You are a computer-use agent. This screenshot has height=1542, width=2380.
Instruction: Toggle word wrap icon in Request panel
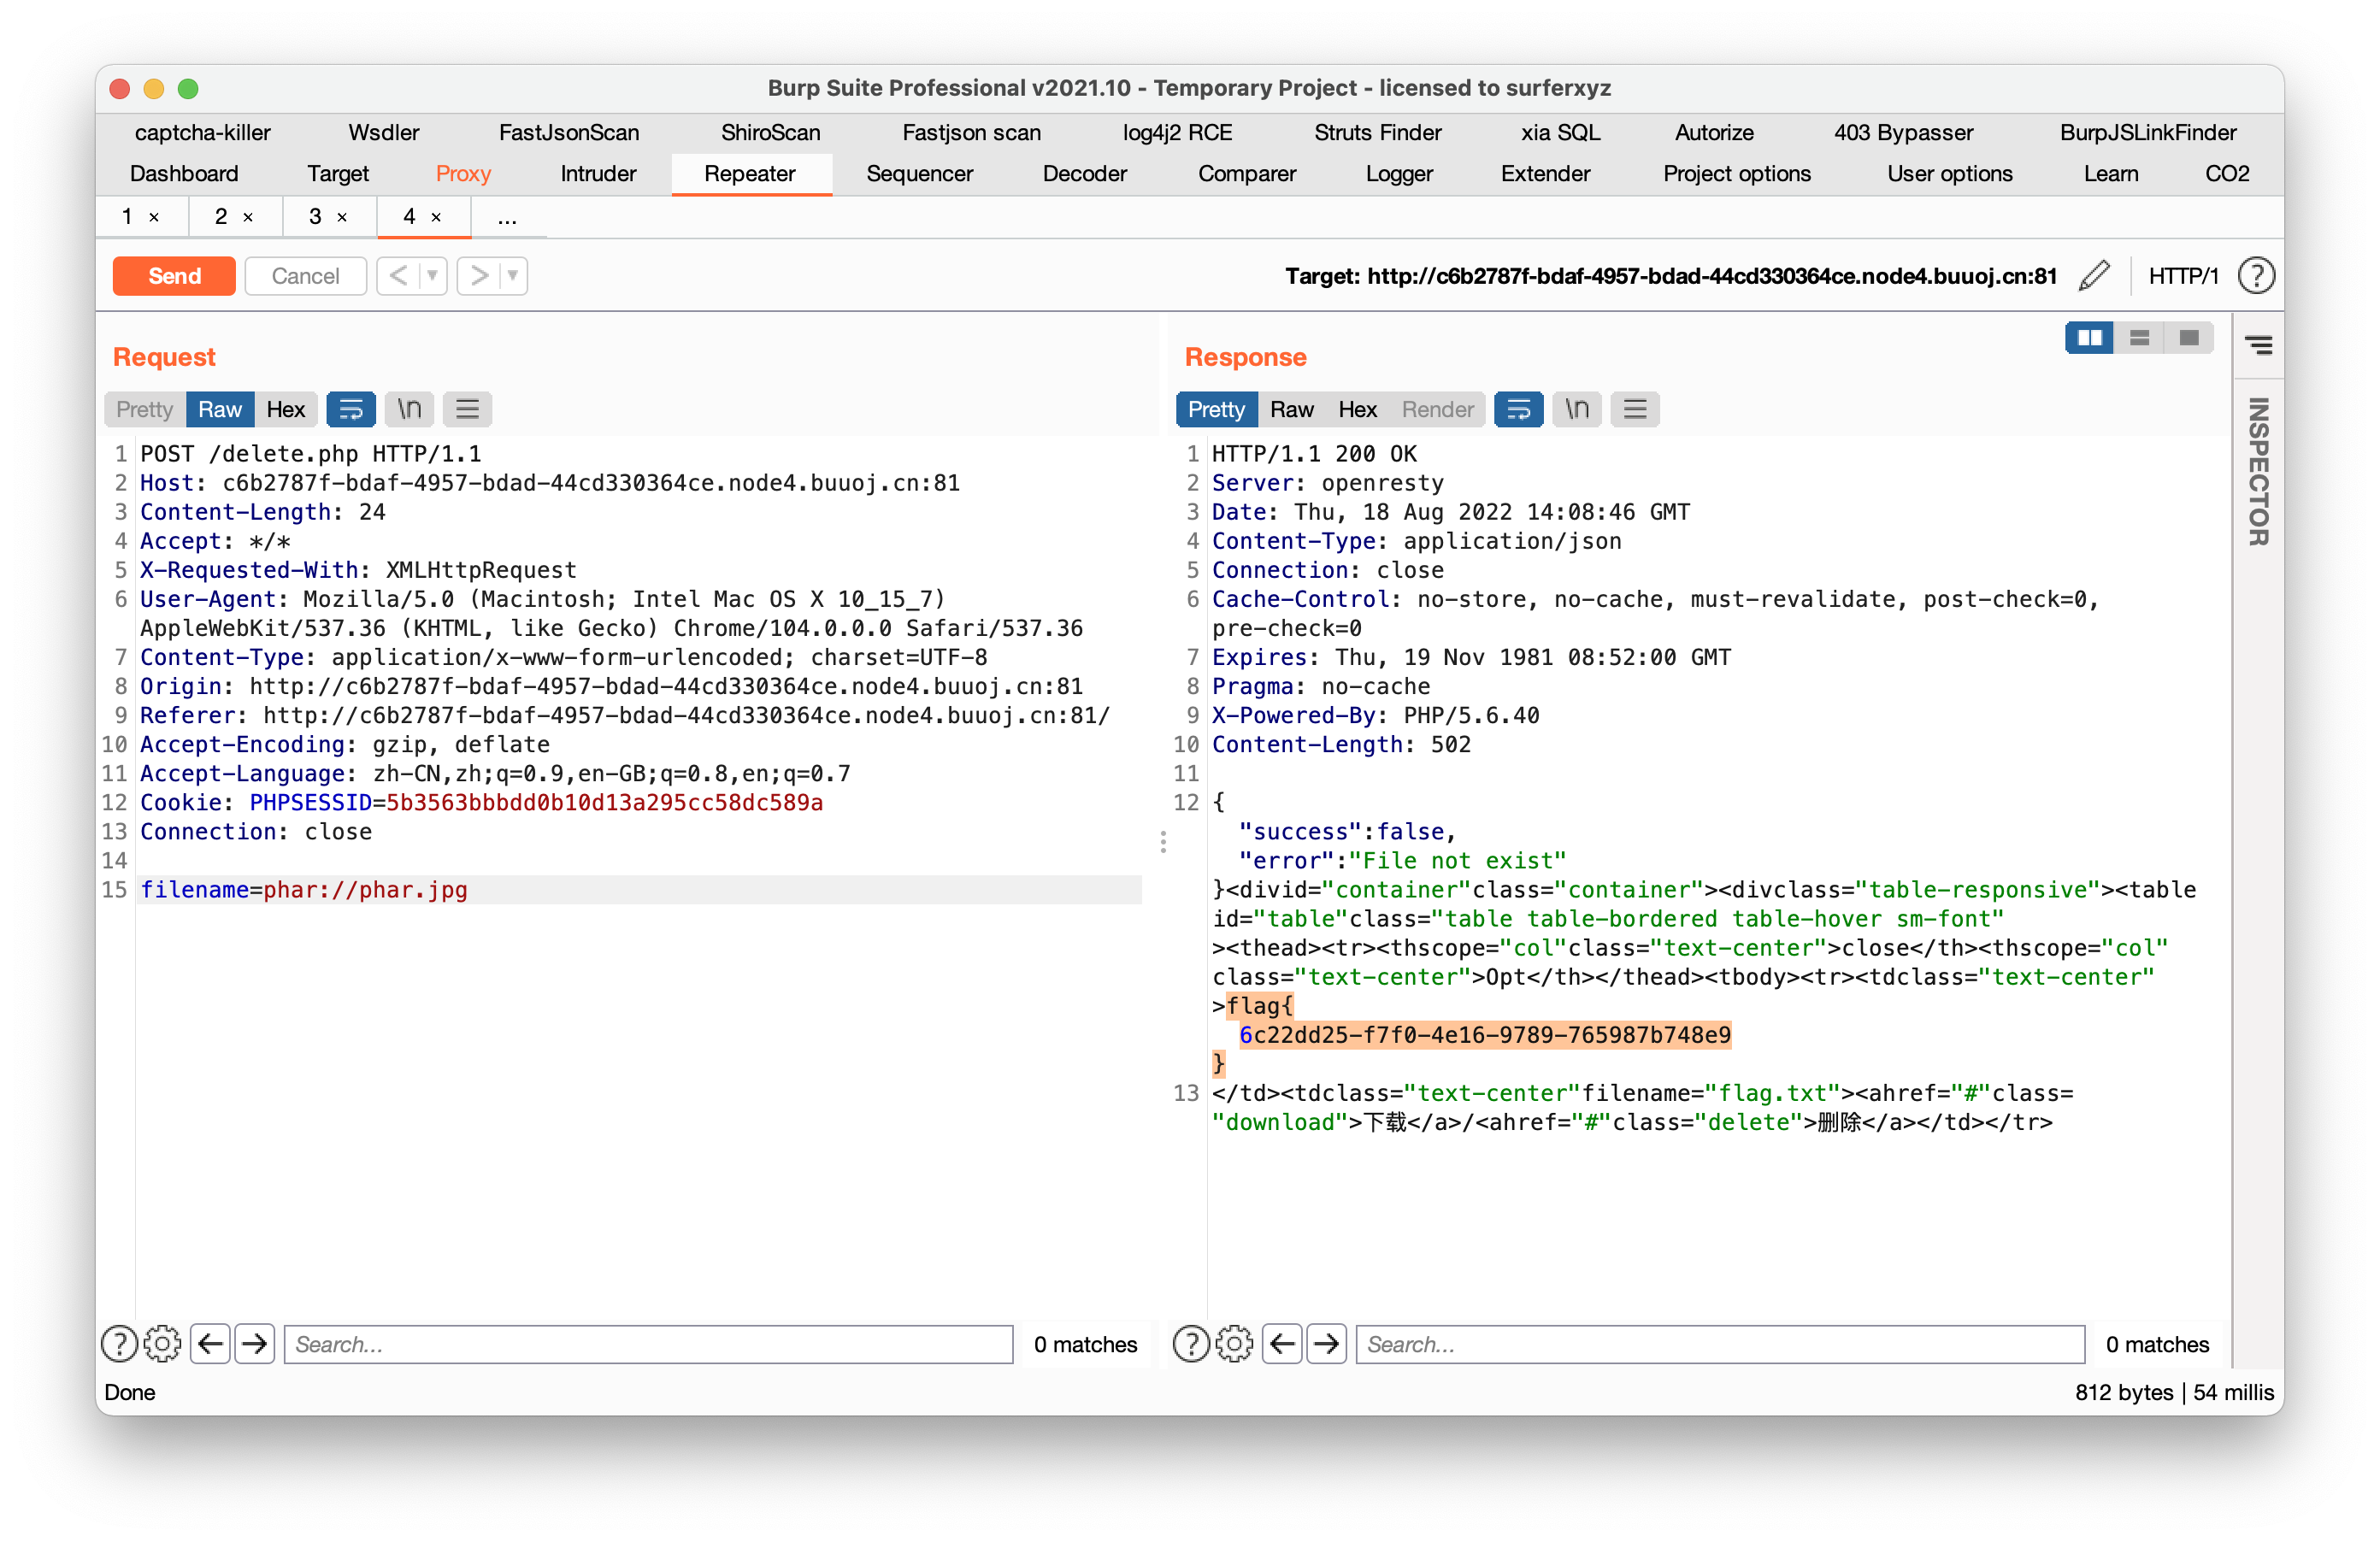pyautogui.click(x=351, y=409)
